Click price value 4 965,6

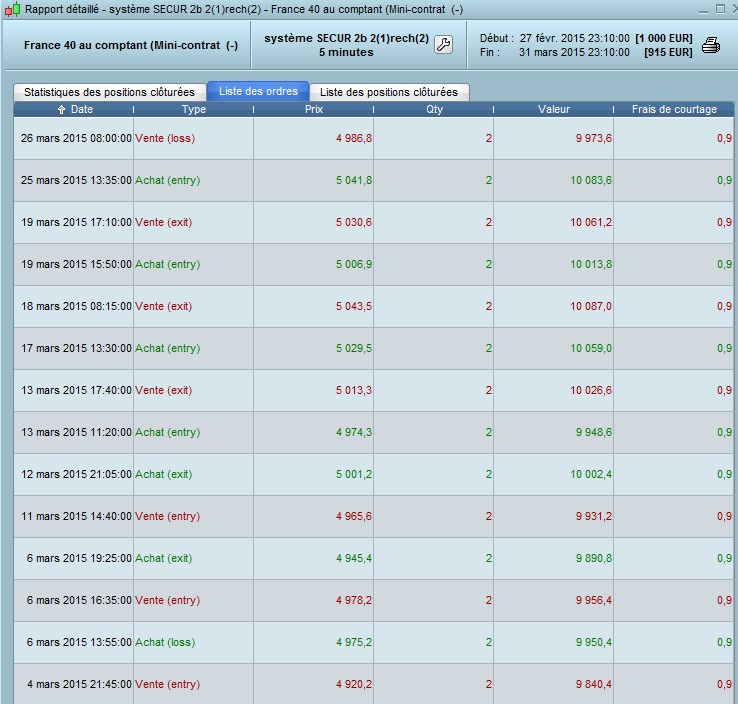click(x=354, y=516)
